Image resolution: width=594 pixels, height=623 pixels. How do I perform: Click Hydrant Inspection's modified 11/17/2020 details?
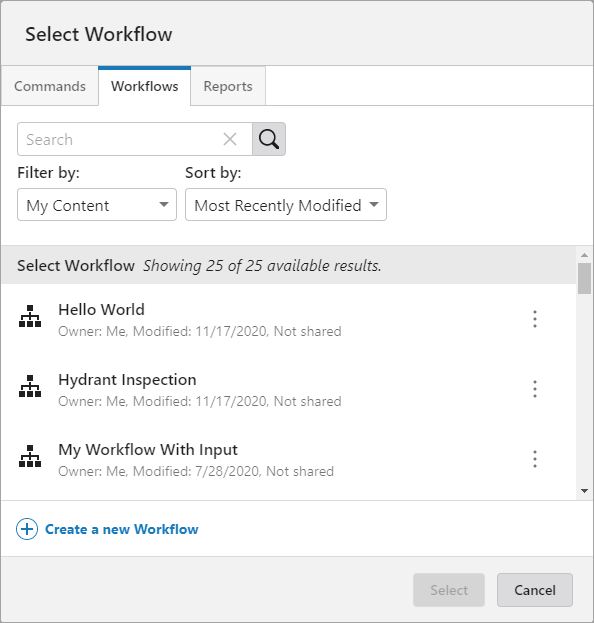pyautogui.click(x=200, y=401)
